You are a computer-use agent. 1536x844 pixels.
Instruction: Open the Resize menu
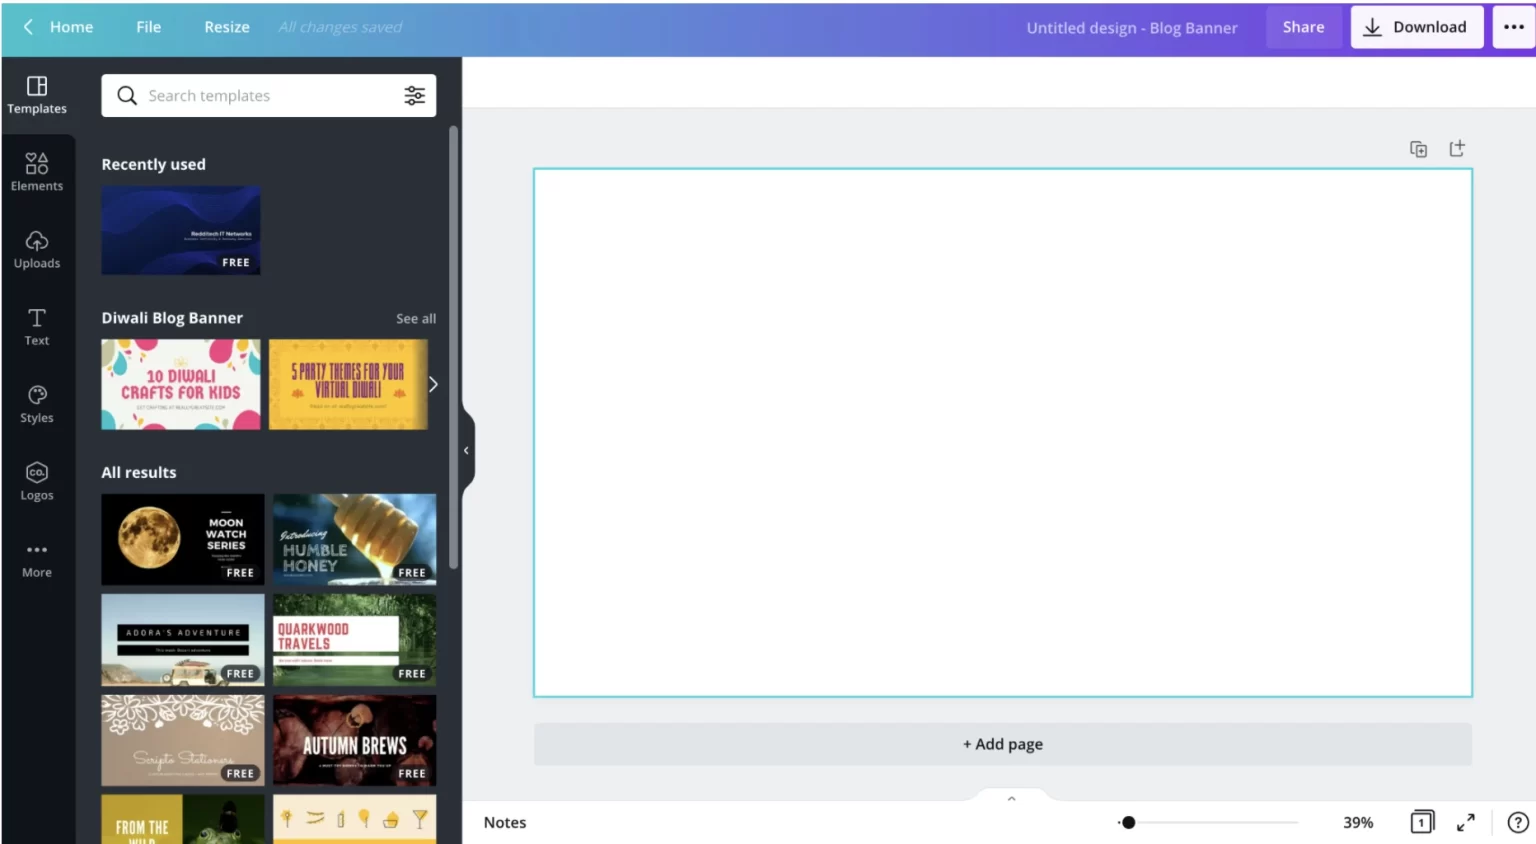tap(226, 27)
